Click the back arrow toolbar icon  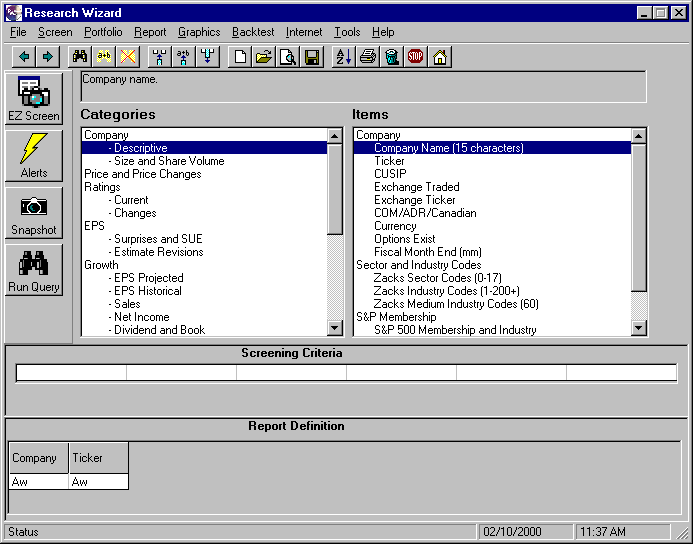click(x=24, y=57)
